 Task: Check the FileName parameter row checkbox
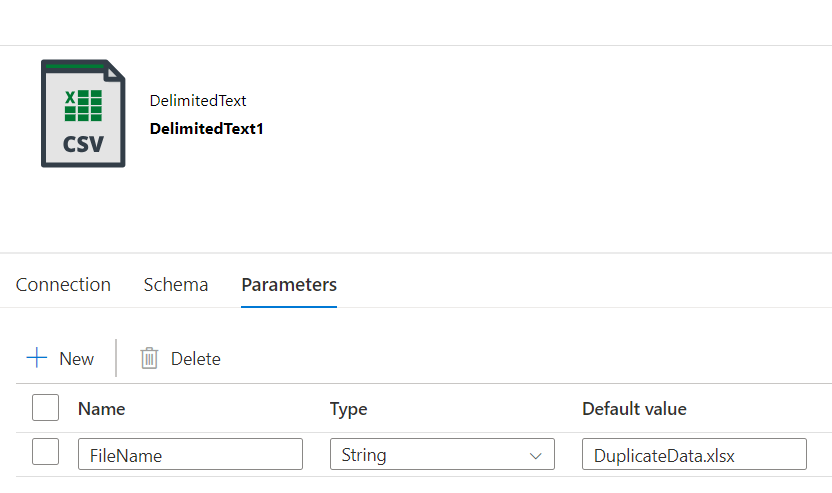[45, 453]
